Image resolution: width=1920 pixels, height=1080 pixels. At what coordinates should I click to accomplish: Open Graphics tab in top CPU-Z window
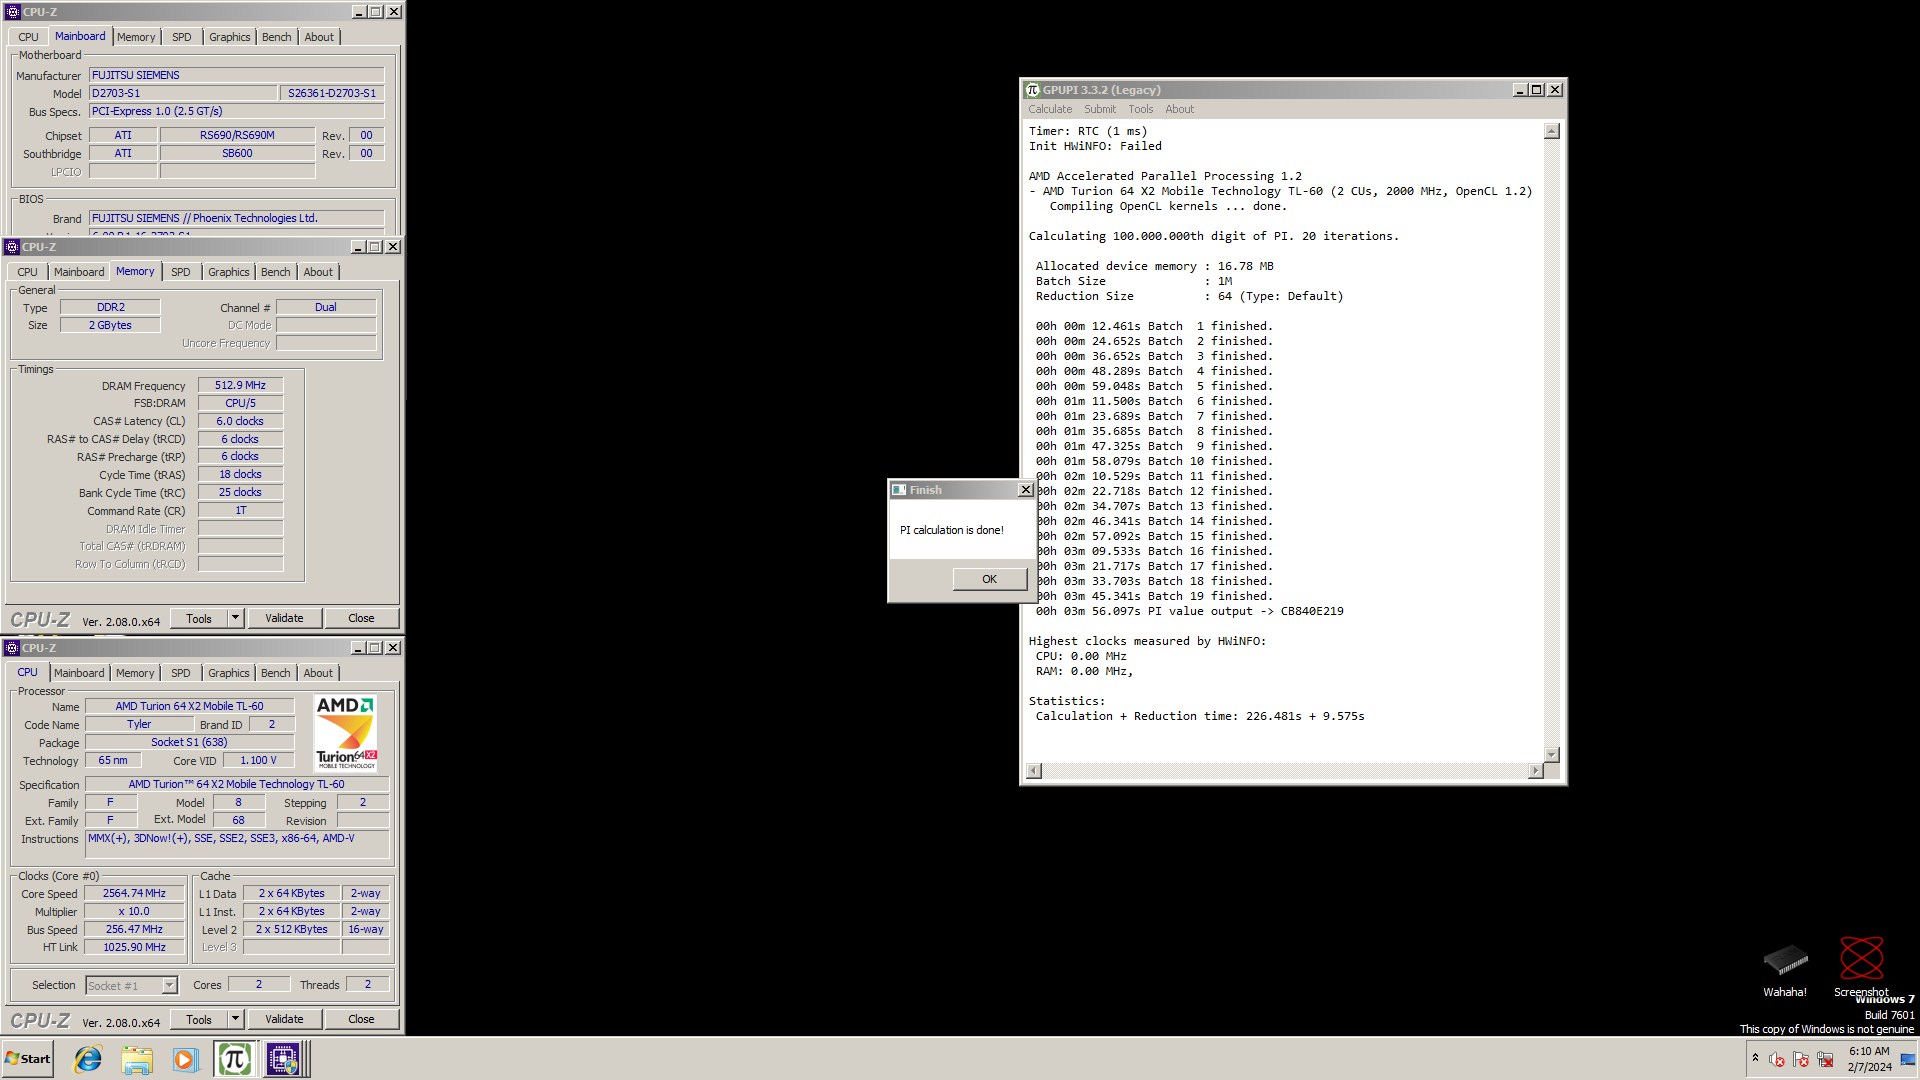(x=230, y=37)
